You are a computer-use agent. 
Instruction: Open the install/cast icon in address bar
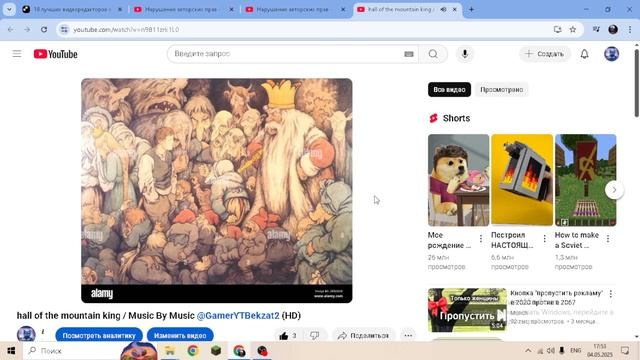(x=557, y=29)
